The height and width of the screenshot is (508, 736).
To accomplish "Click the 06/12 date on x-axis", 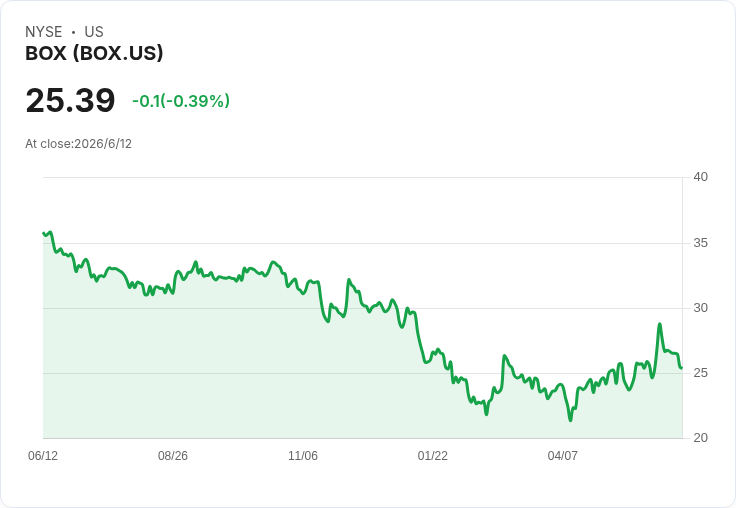I will [43, 455].
